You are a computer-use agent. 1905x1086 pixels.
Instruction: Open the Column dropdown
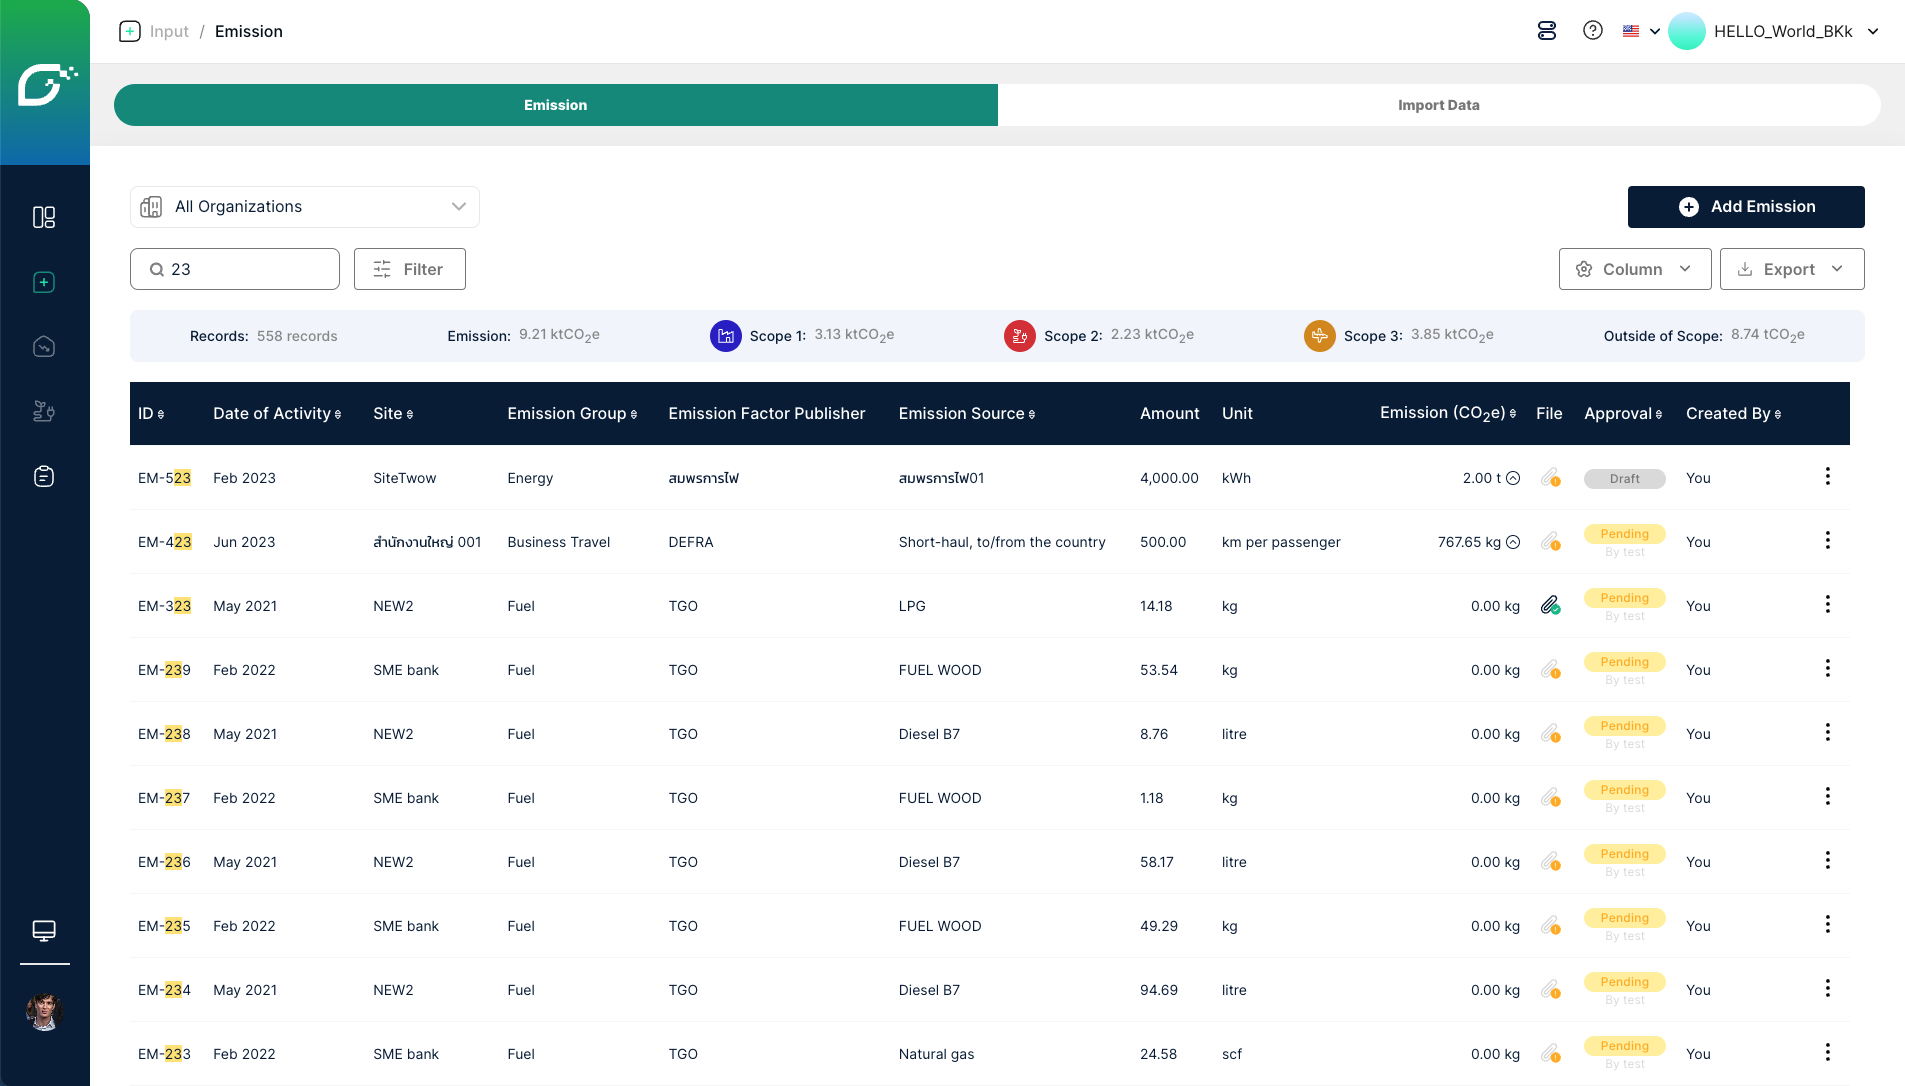click(x=1634, y=269)
